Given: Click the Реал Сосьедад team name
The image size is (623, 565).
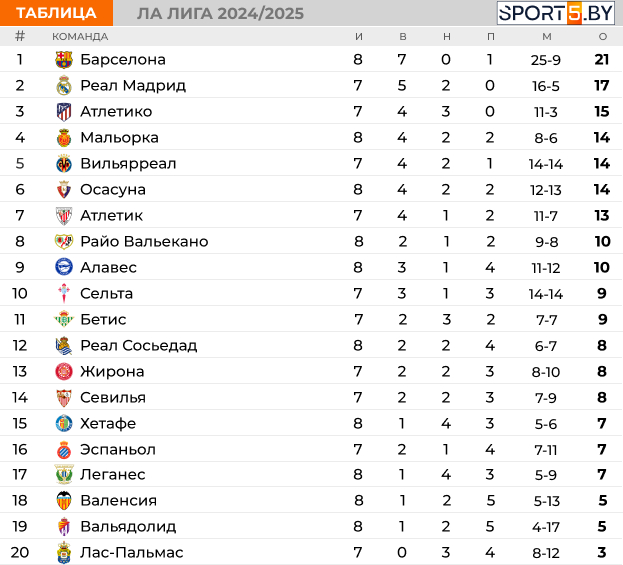Looking at the screenshot, I should [139, 345].
